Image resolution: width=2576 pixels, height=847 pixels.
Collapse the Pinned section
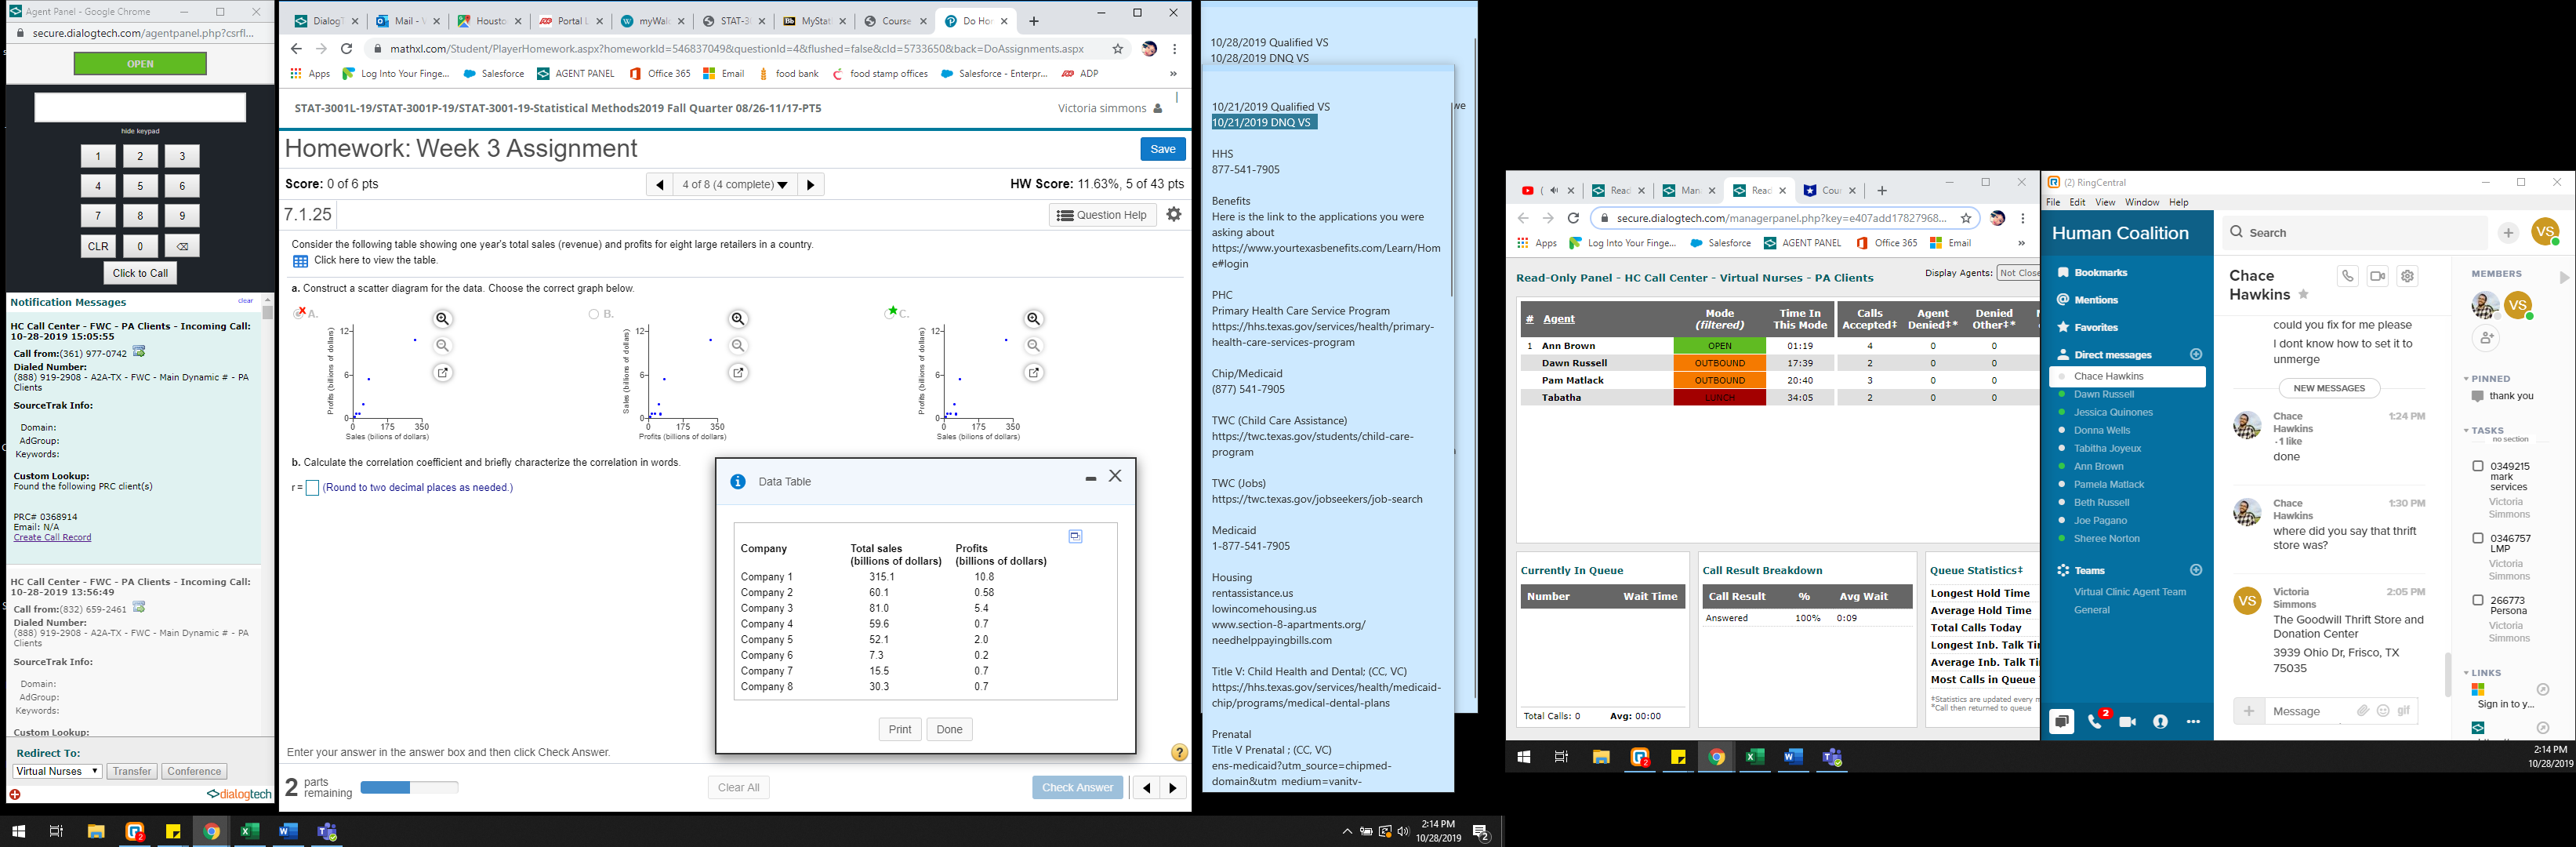[2466, 379]
